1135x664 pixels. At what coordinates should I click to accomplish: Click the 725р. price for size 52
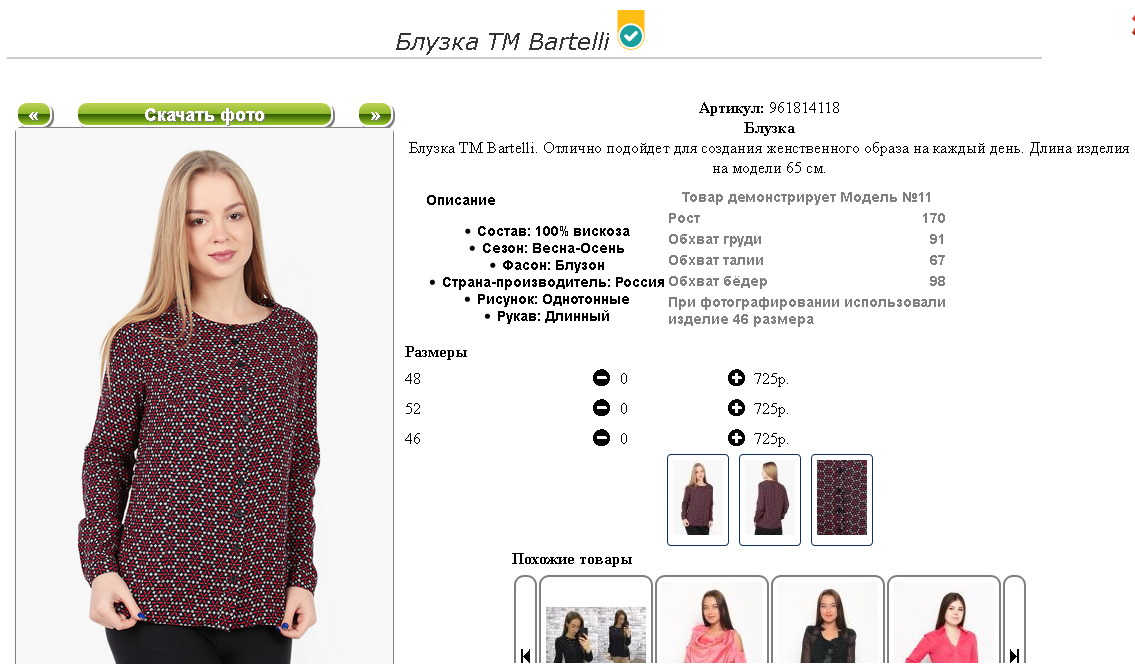coord(771,408)
